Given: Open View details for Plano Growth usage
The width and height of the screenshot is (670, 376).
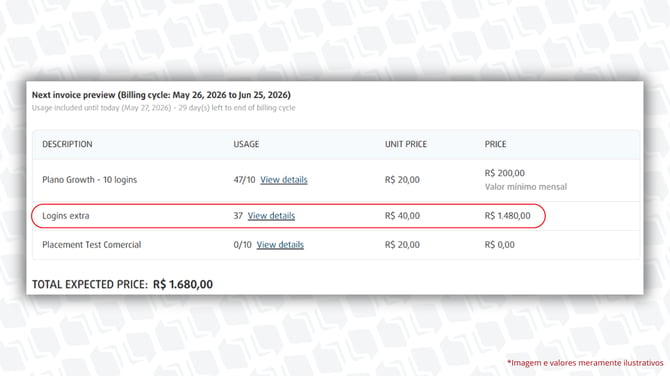Looking at the screenshot, I should [284, 180].
